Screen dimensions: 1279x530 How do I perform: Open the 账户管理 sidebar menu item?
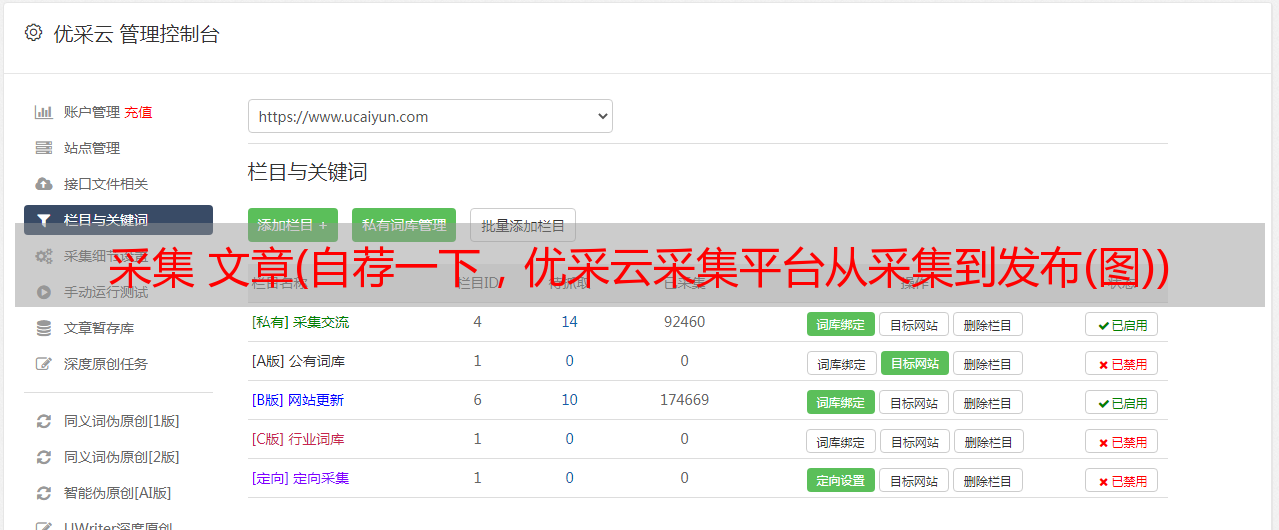tap(92, 112)
